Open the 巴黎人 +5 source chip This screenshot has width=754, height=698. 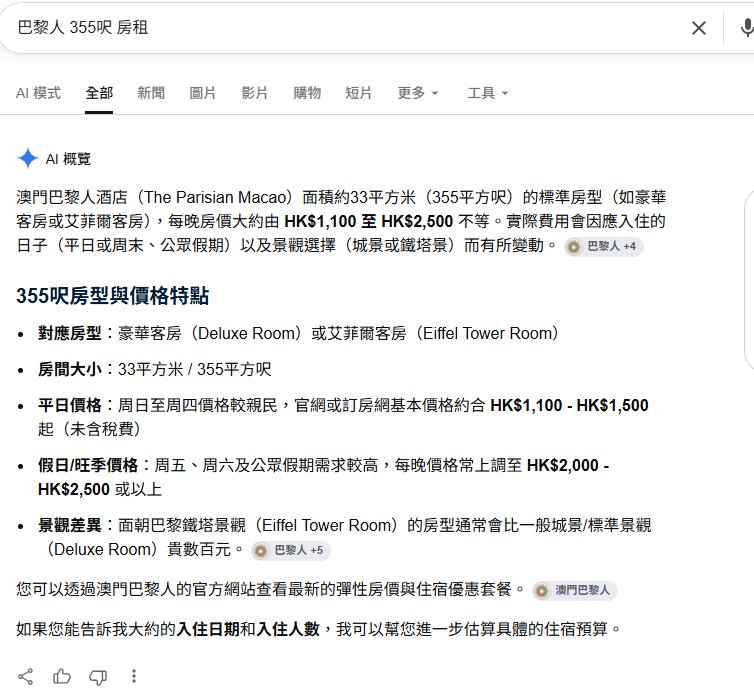(291, 550)
